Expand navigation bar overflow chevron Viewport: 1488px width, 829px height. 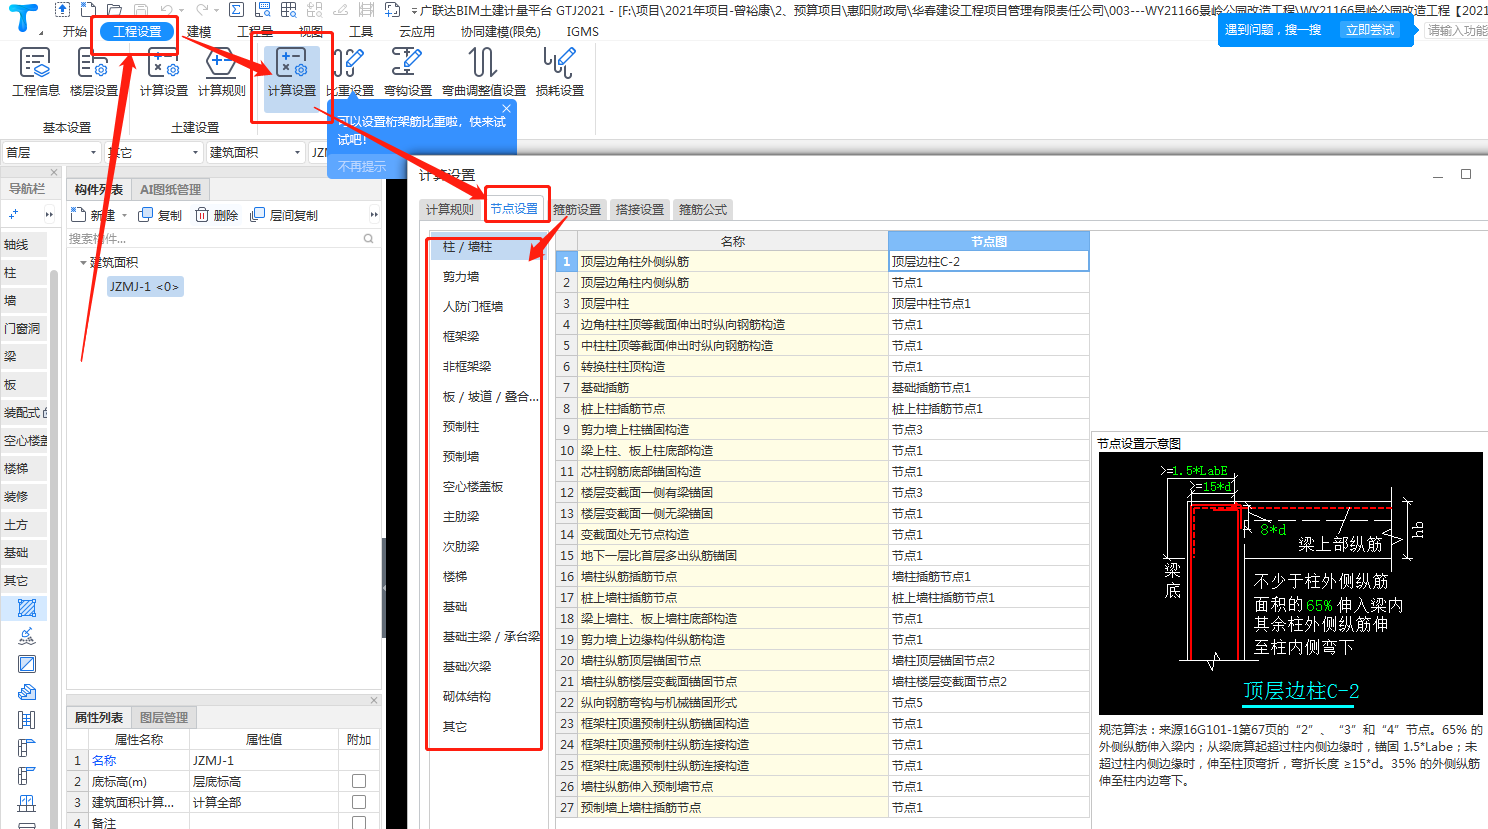(x=49, y=215)
